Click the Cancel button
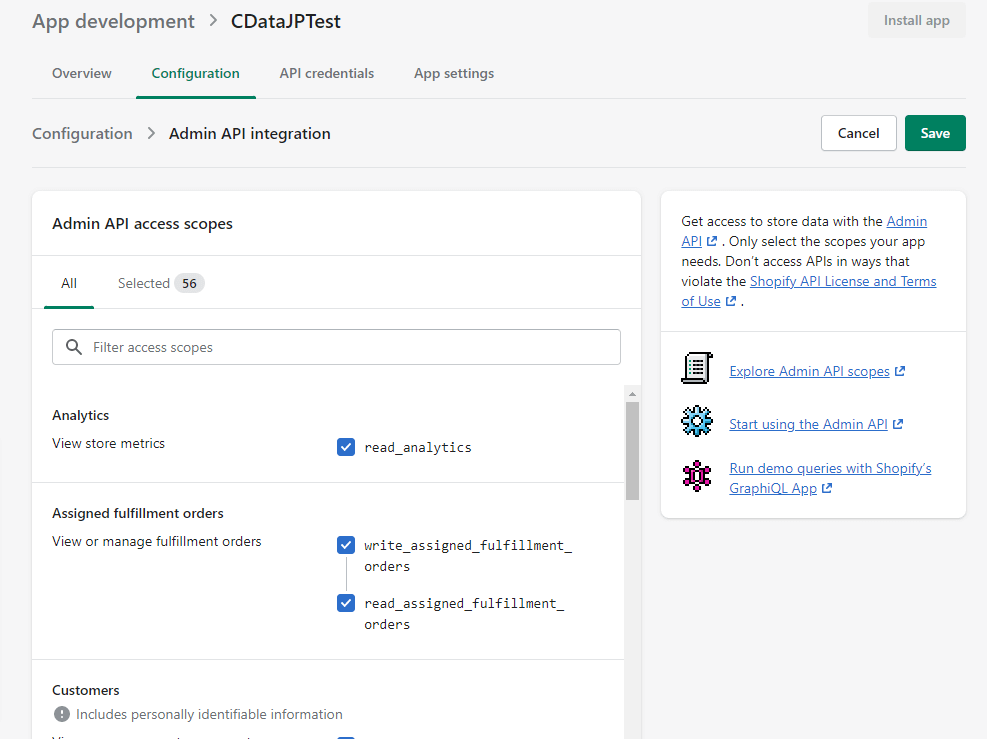This screenshot has height=739, width=987. point(858,133)
